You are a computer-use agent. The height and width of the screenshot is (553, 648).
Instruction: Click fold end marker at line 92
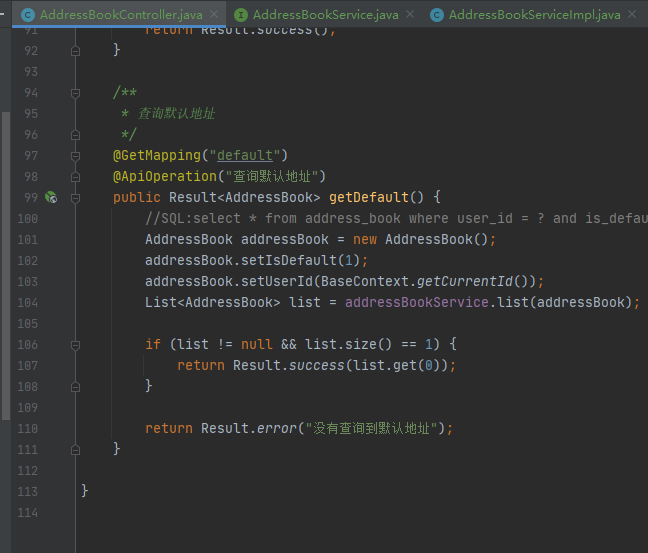click(x=75, y=51)
